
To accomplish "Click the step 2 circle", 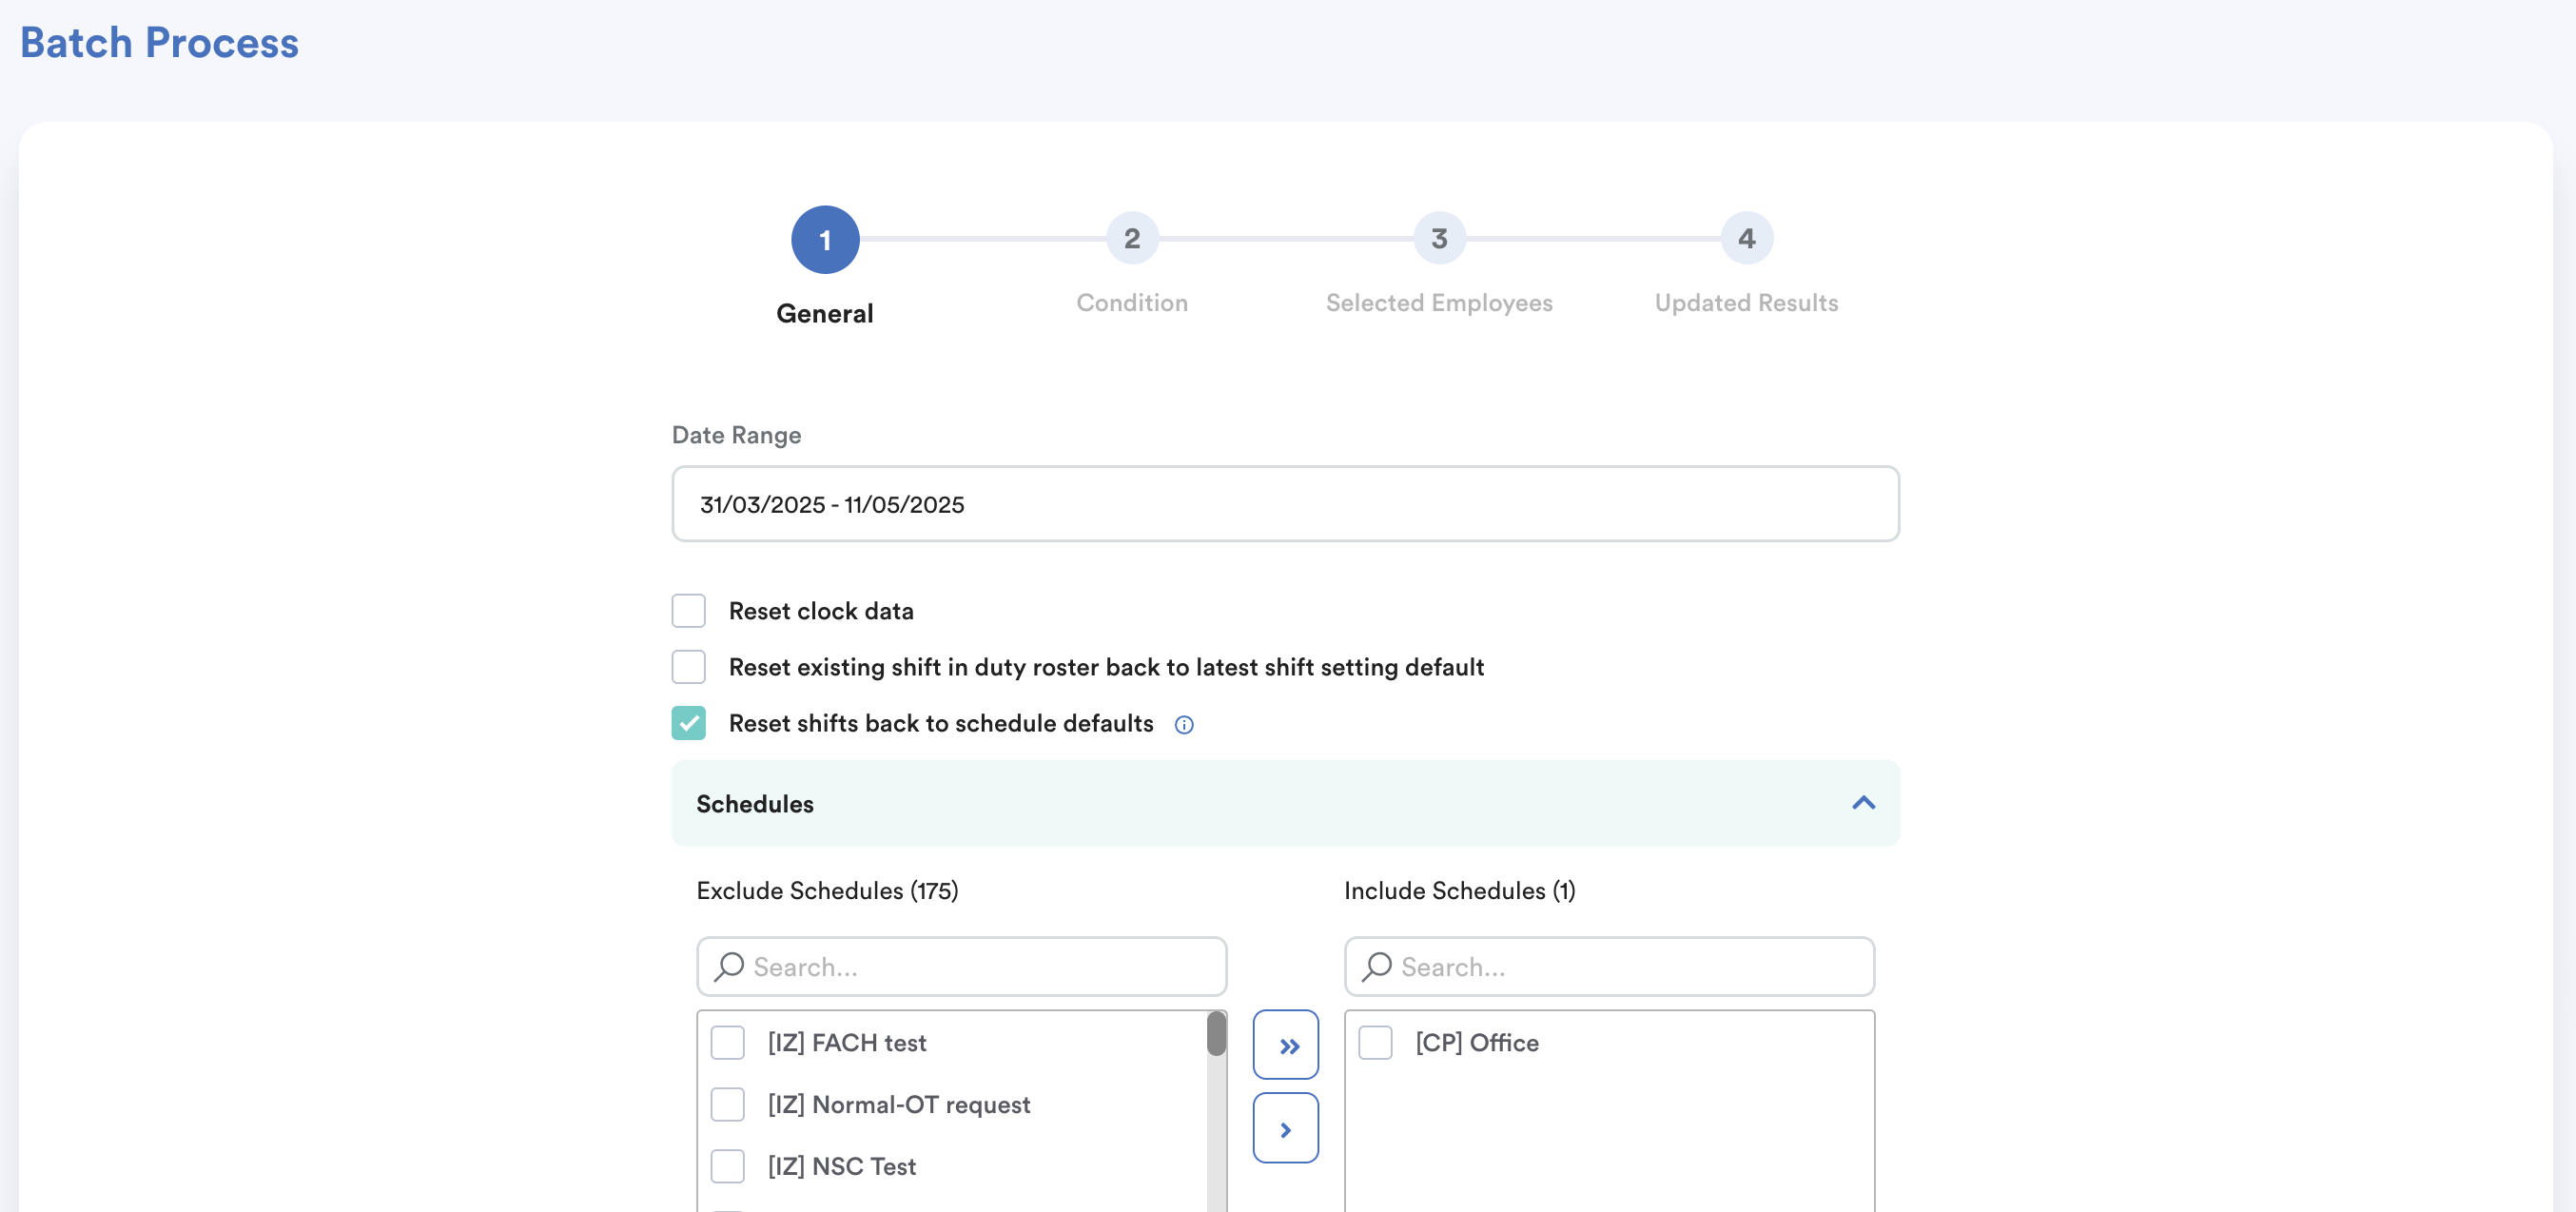I will pyautogui.click(x=1132, y=238).
